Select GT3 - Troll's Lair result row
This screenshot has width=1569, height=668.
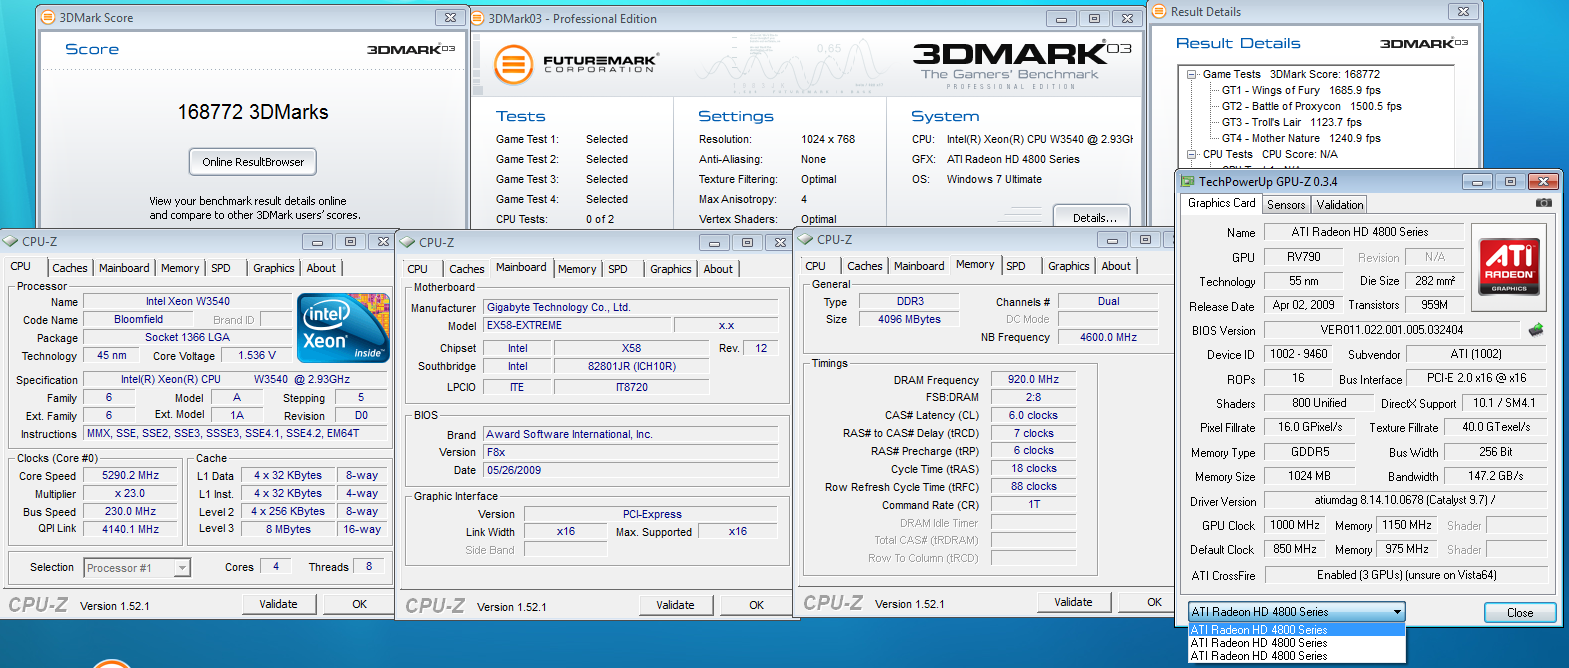pyautogui.click(x=1291, y=122)
